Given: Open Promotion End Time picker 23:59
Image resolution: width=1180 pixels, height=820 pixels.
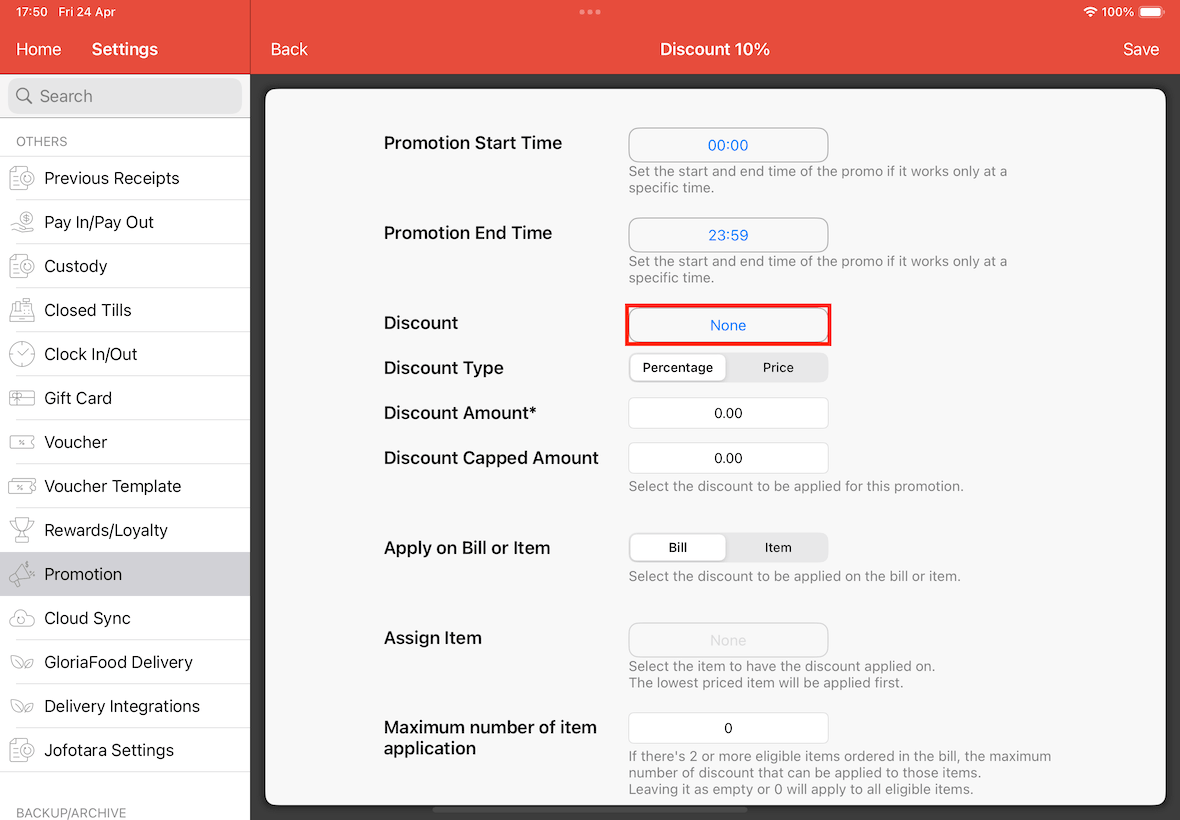Looking at the screenshot, I should (728, 235).
